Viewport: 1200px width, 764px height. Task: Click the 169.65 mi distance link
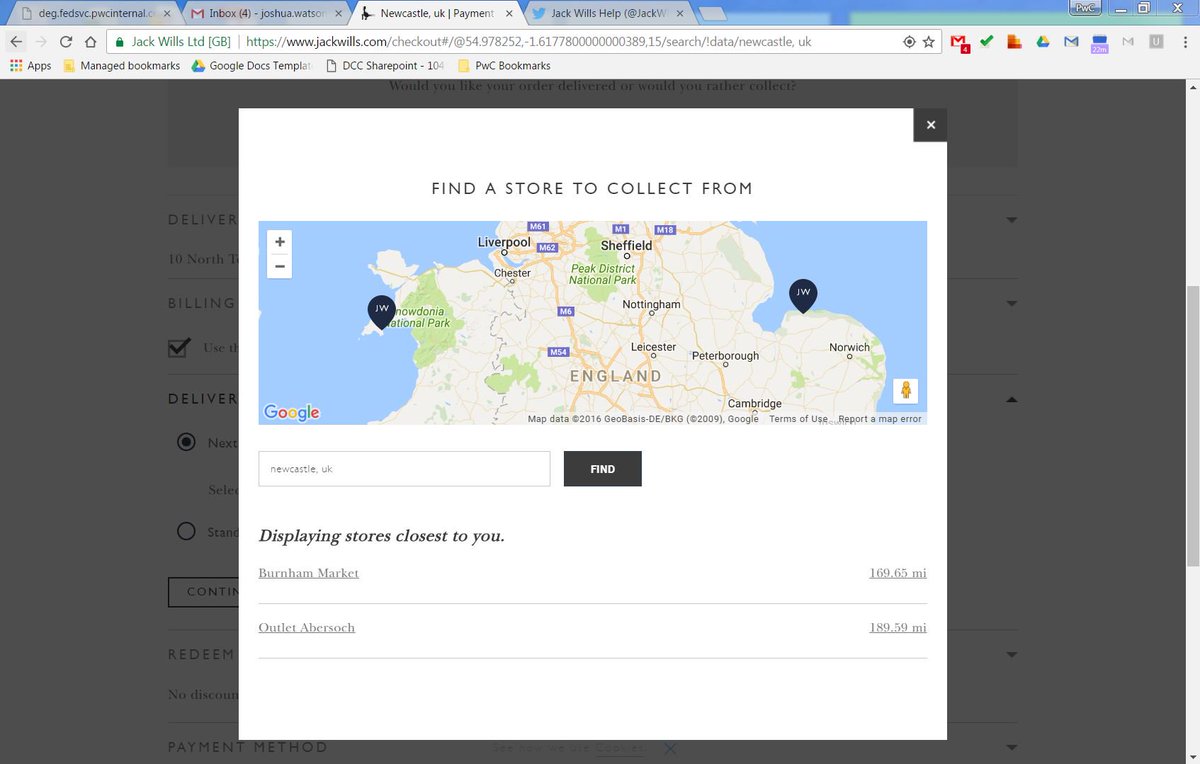click(x=898, y=573)
